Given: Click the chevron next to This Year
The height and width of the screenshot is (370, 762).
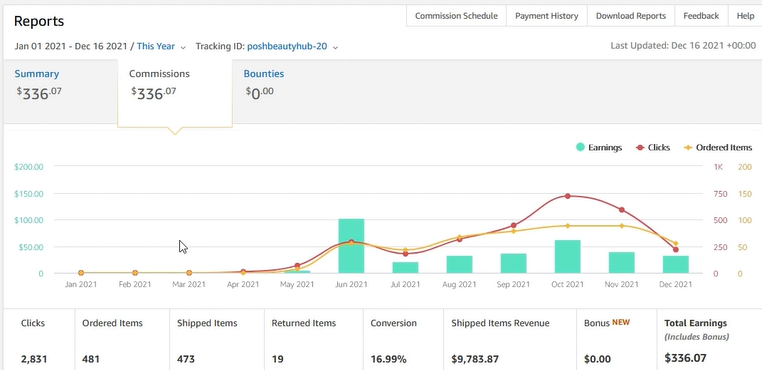Looking at the screenshot, I should click(183, 48).
